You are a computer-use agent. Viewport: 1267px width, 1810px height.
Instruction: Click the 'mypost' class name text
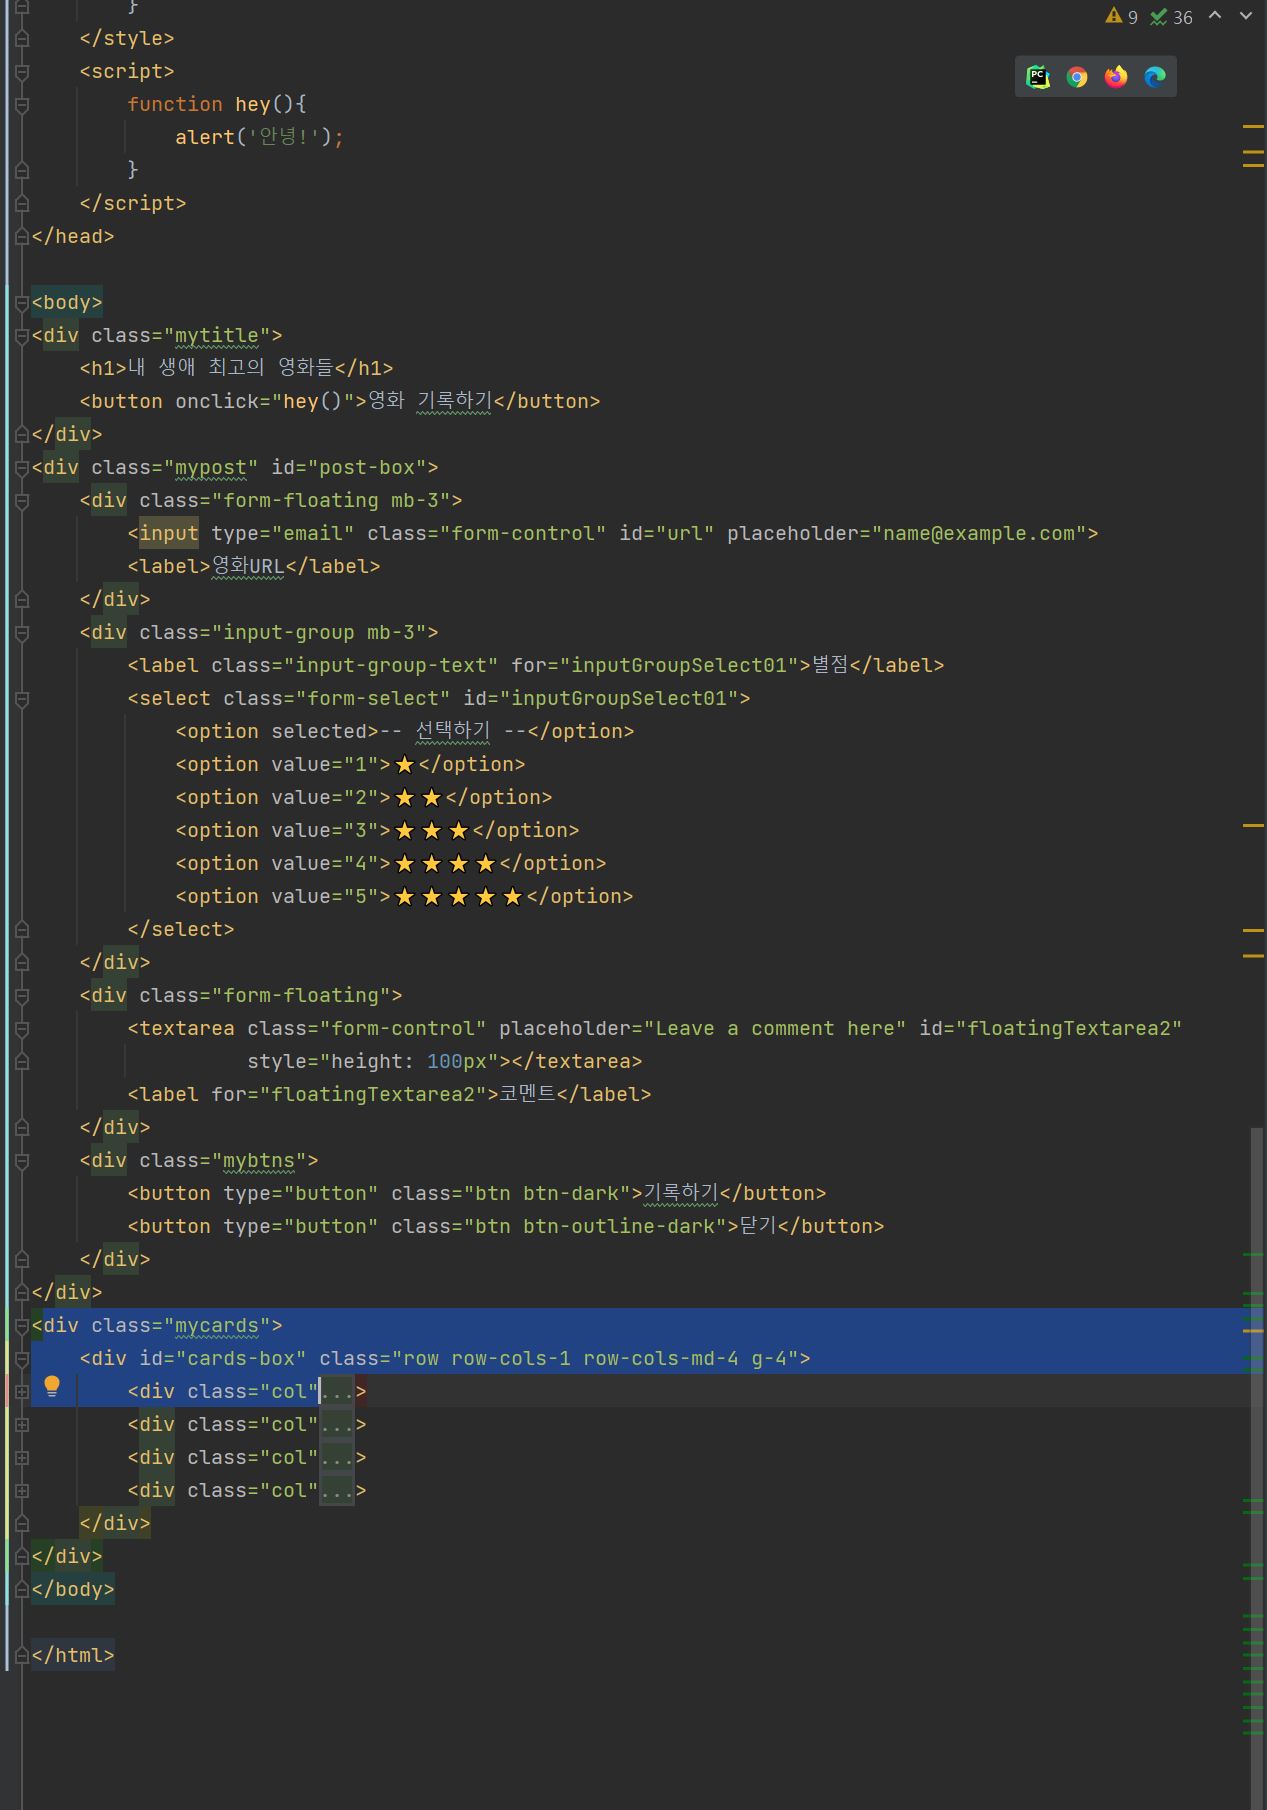click(211, 467)
